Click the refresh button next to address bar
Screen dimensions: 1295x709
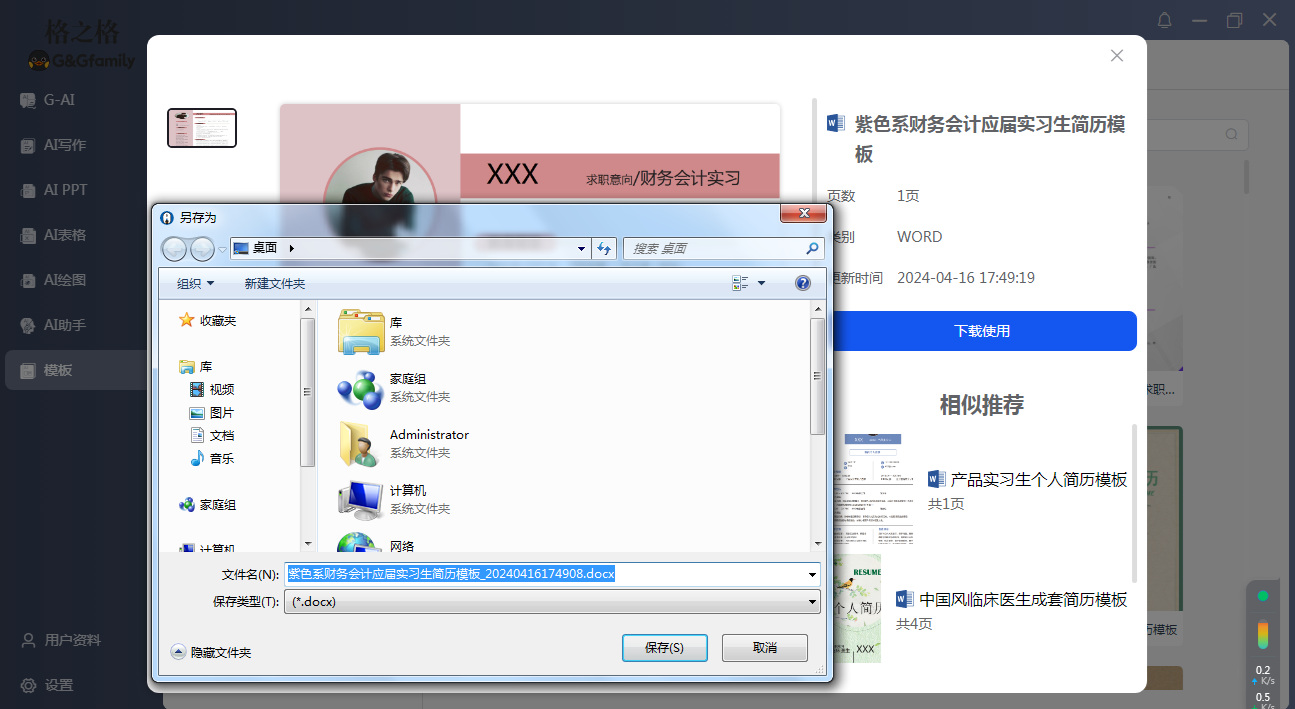[604, 248]
